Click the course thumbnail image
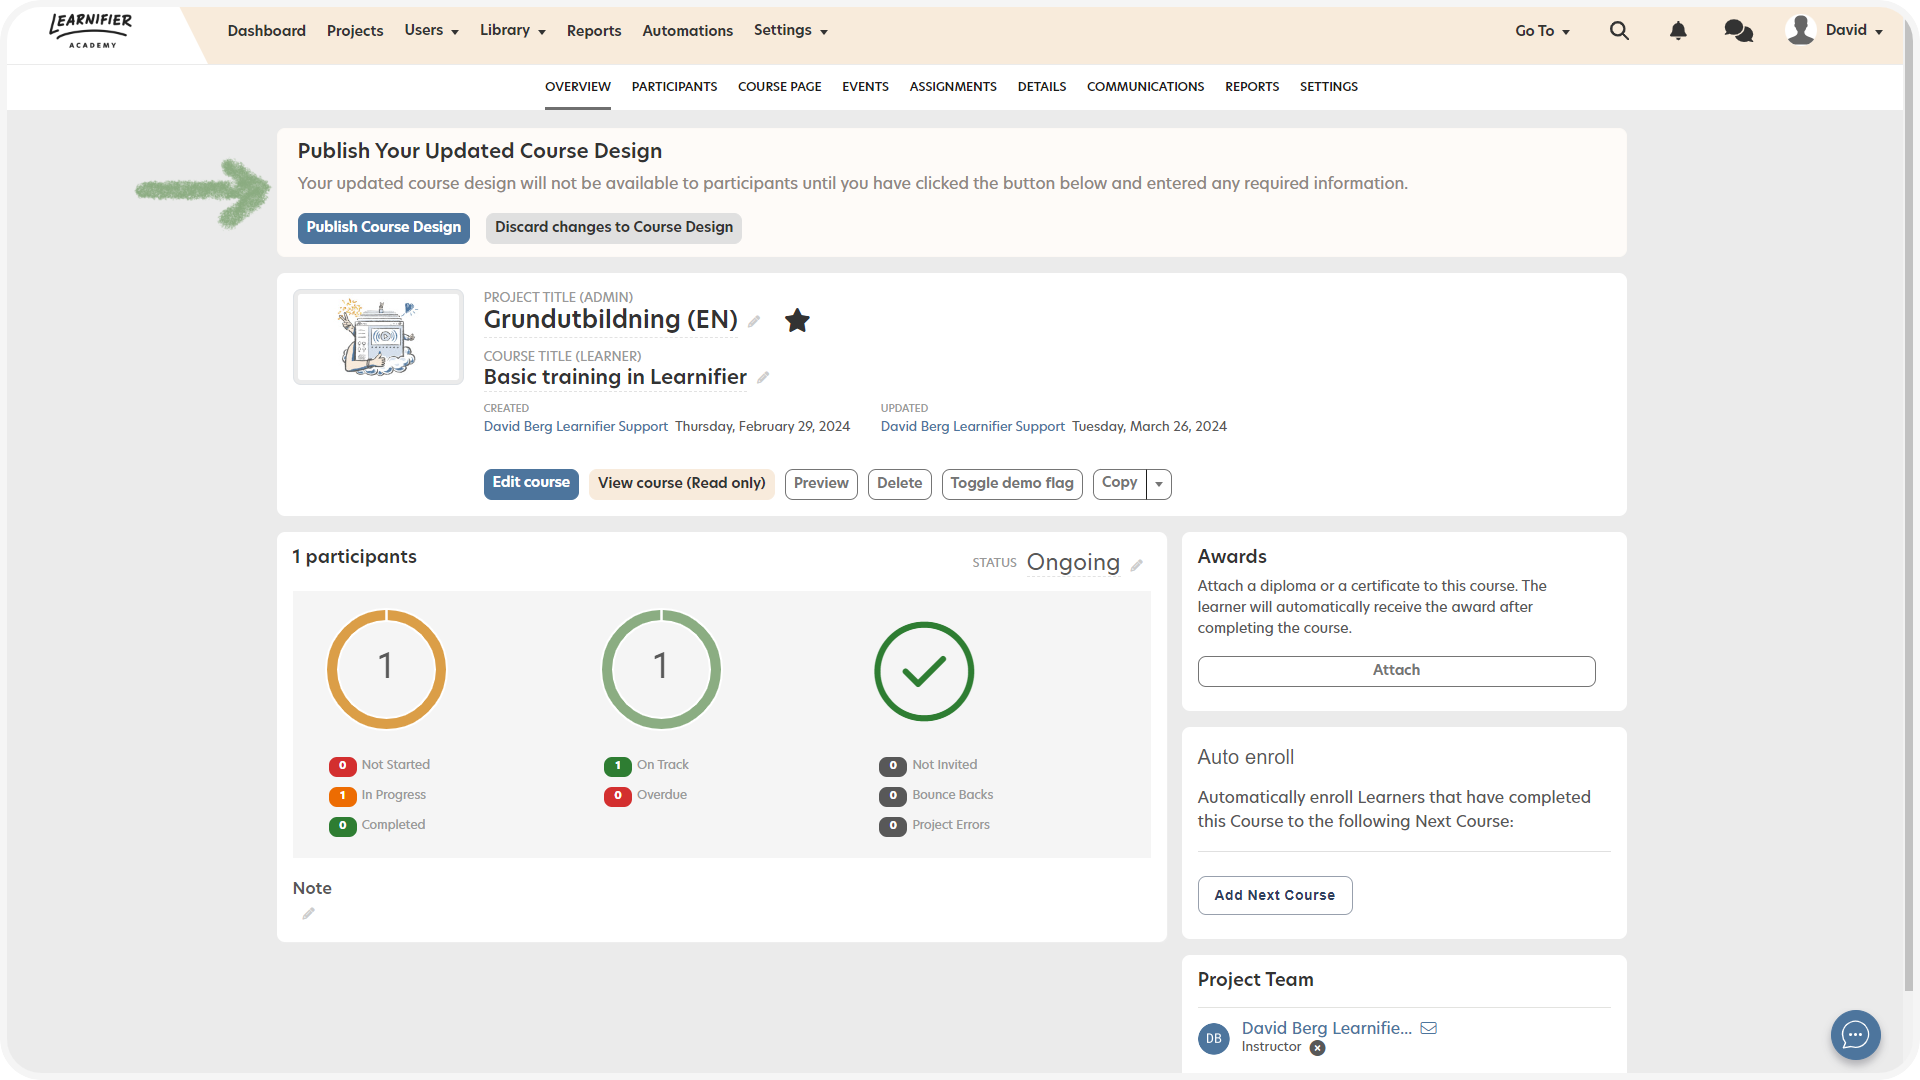The image size is (1920, 1080). 378,337
